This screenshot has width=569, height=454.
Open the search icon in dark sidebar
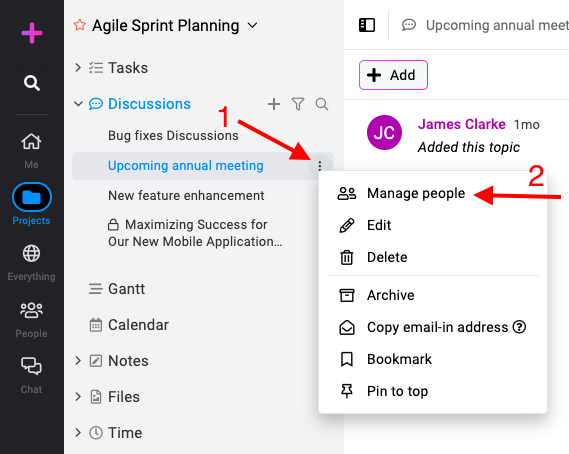[32, 83]
